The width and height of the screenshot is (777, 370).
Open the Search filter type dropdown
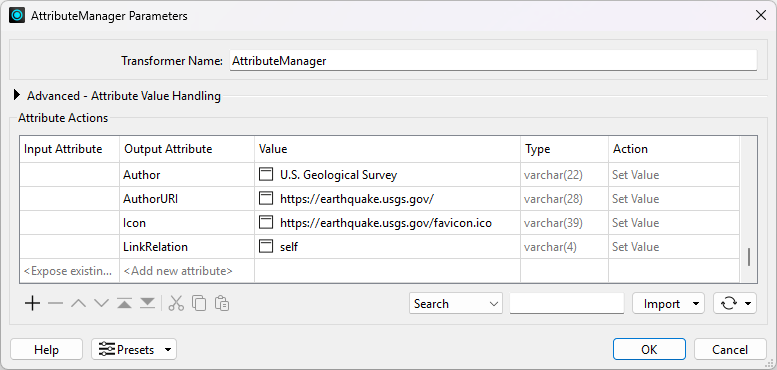click(456, 304)
